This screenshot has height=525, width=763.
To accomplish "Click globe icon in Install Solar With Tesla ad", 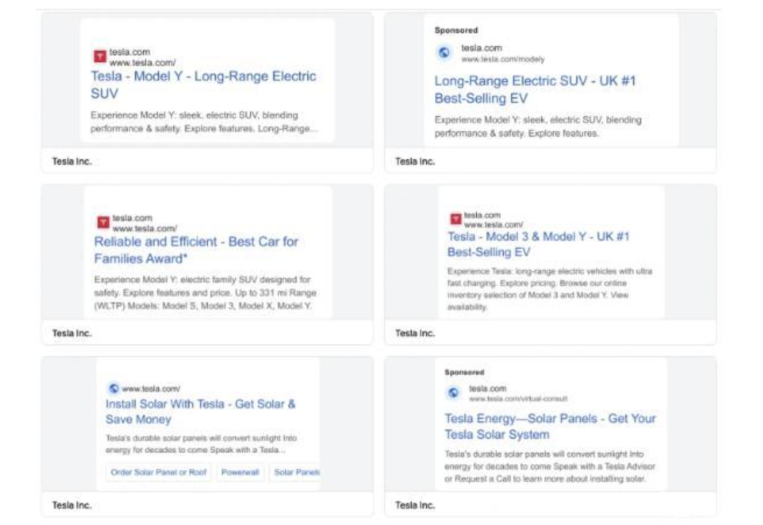I will [114, 388].
